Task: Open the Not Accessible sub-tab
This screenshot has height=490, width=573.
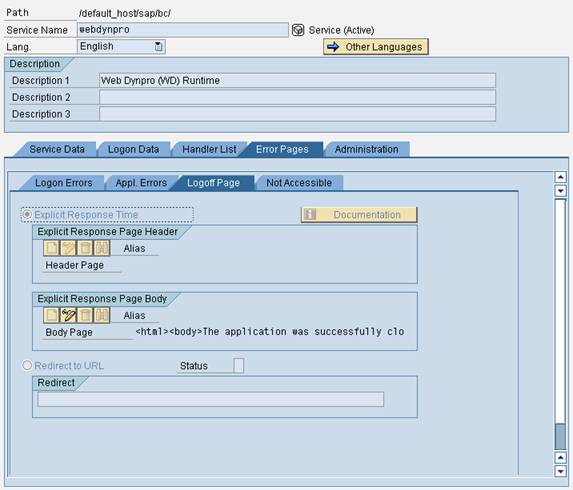Action: [299, 183]
